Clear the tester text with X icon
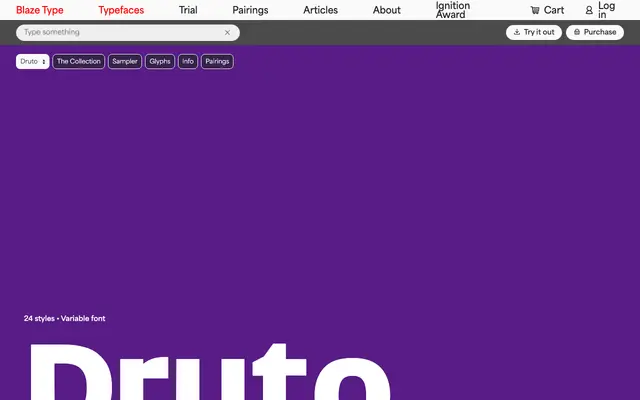Screen dimensions: 640x400 click(227, 32)
